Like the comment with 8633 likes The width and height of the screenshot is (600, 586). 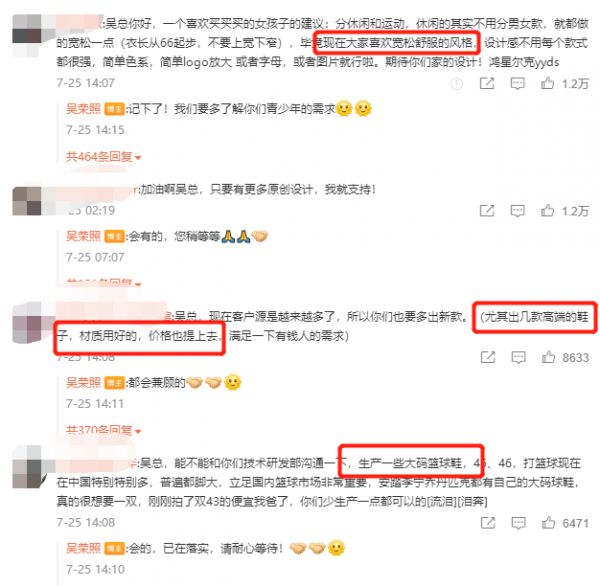[548, 357]
